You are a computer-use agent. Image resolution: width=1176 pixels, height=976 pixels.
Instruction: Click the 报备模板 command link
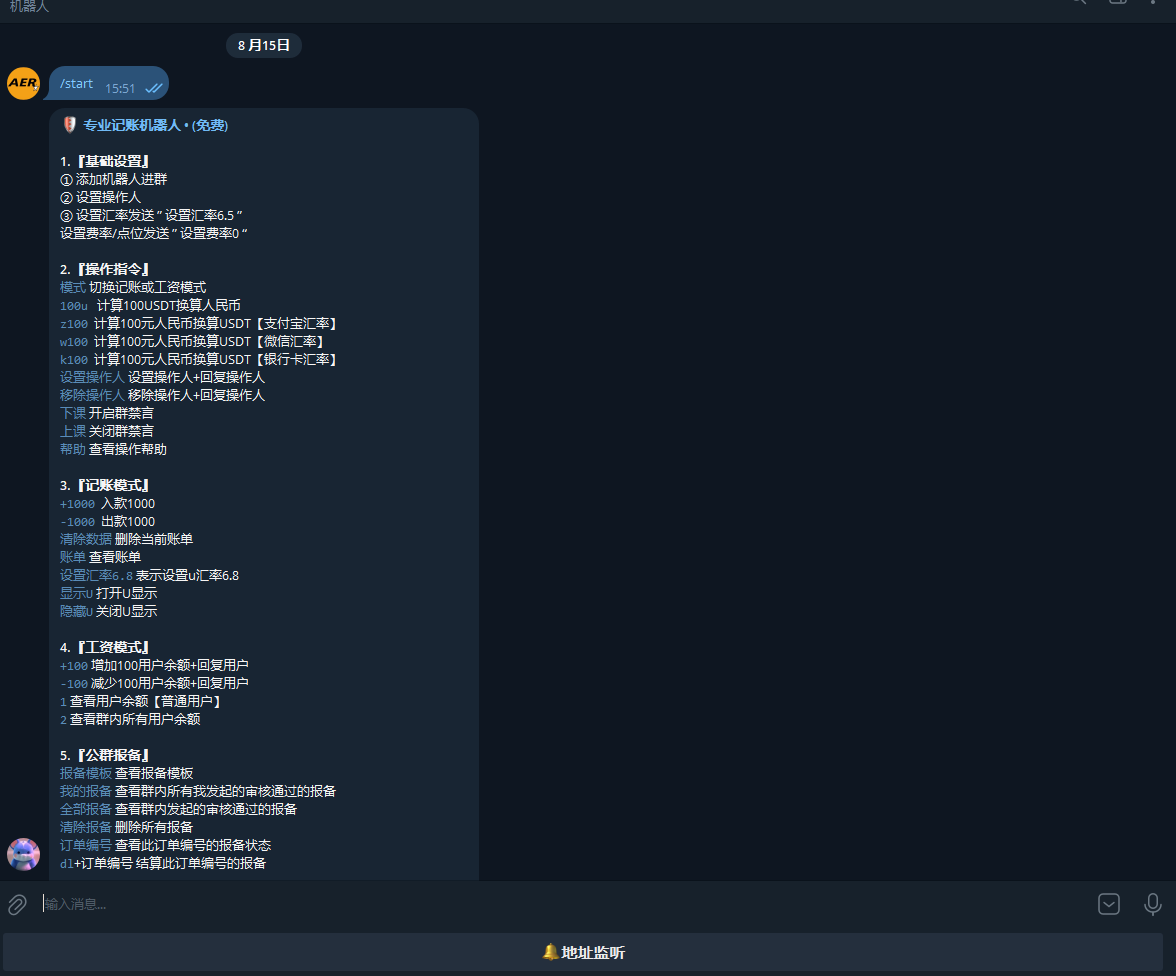[86, 773]
